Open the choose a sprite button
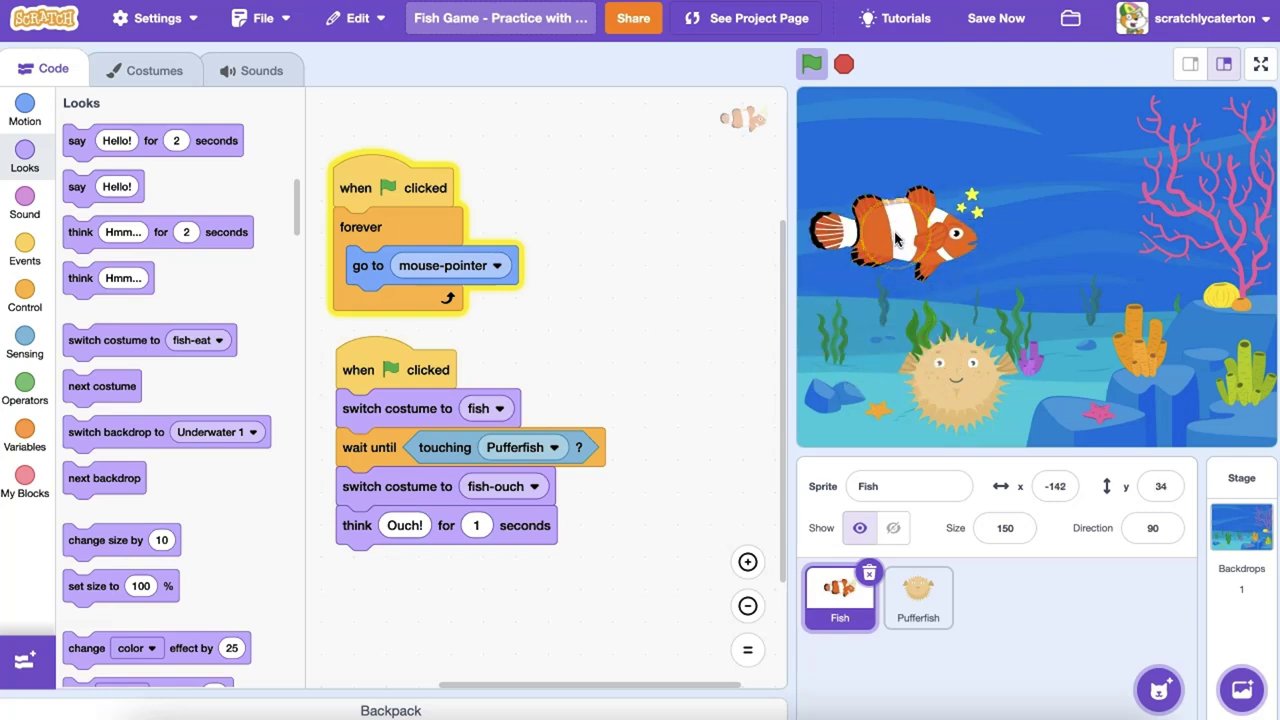The image size is (1280, 720). tap(1159, 689)
